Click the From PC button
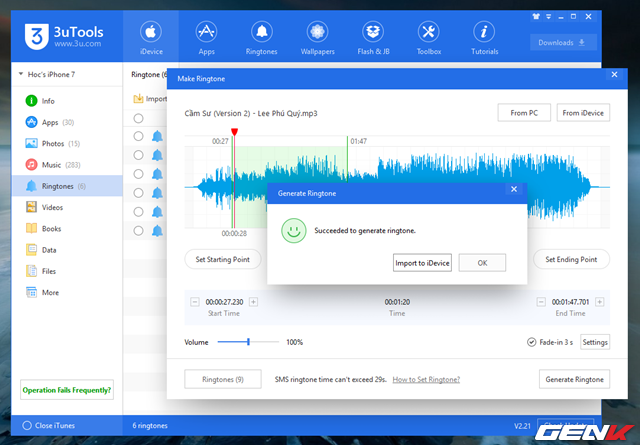Image resolution: width=640 pixels, height=445 pixels. point(524,113)
